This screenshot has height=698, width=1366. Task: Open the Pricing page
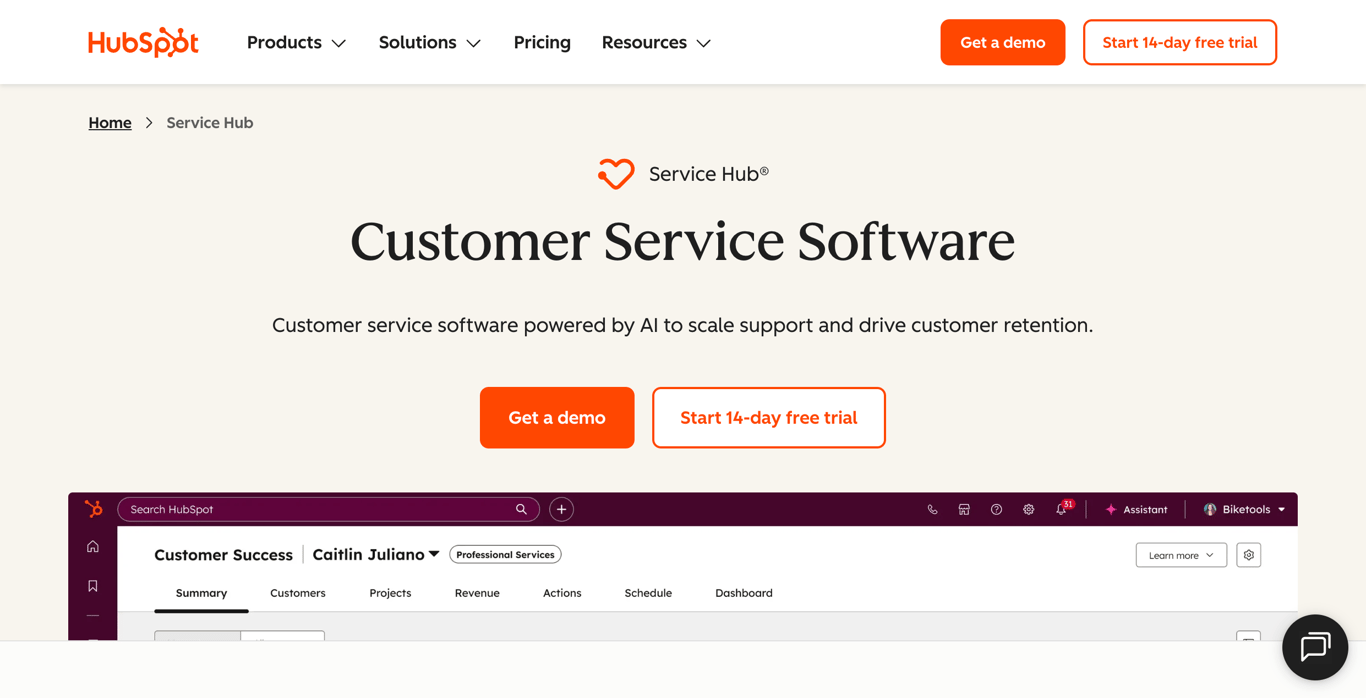542,42
